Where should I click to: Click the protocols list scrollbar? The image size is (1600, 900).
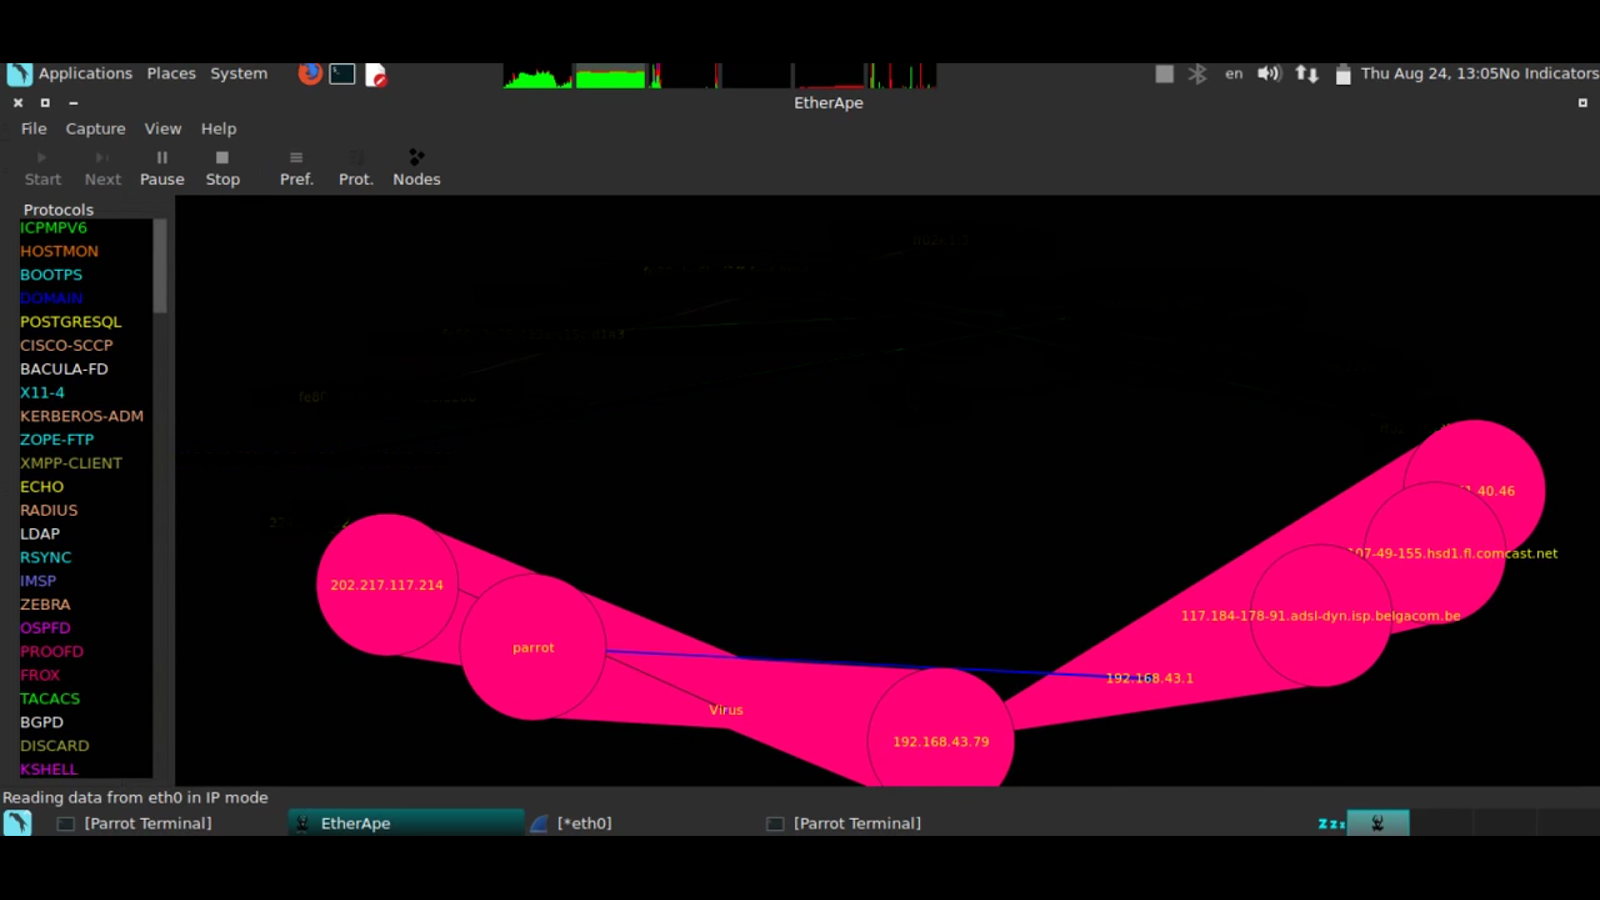[x=160, y=266]
